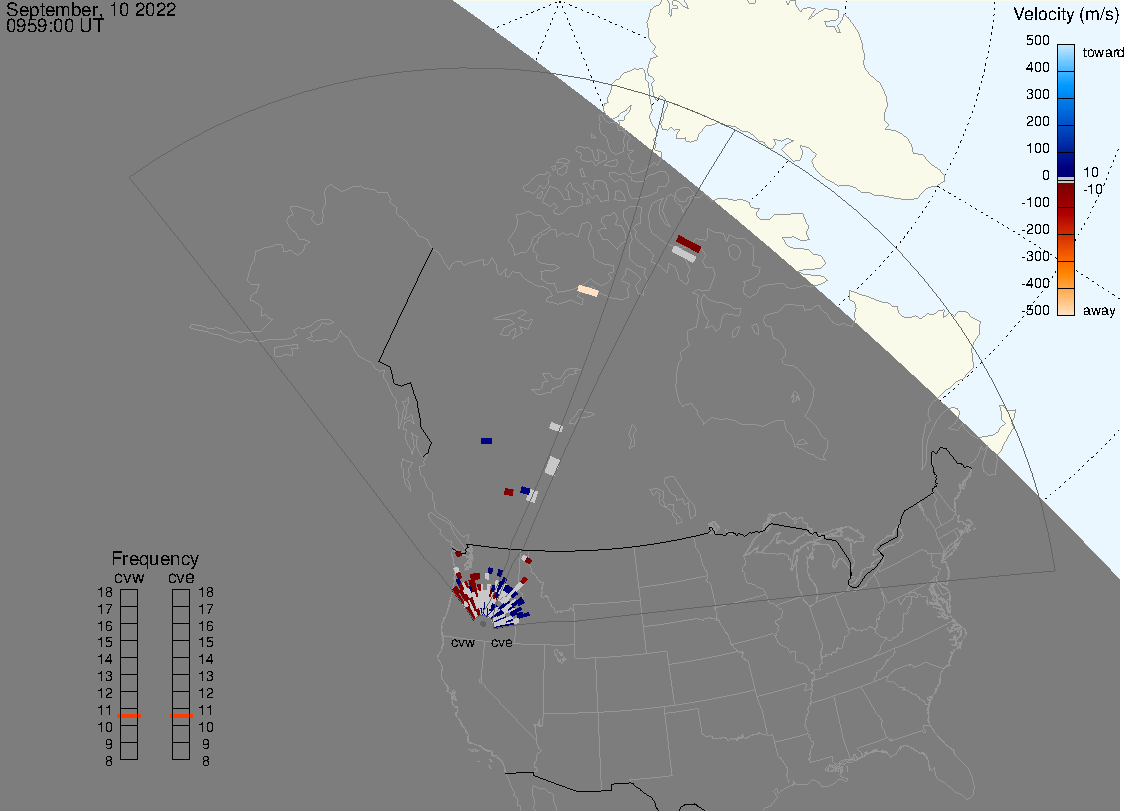Click the 14 label beside the cvw frequency bar
Viewport: 1124px width, 811px height.
point(105,659)
